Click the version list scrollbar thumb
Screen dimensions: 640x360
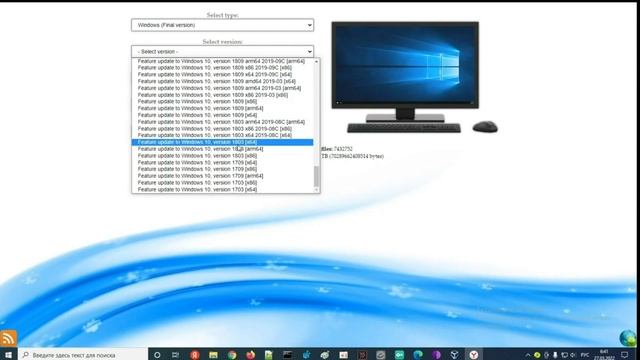[x=316, y=176]
